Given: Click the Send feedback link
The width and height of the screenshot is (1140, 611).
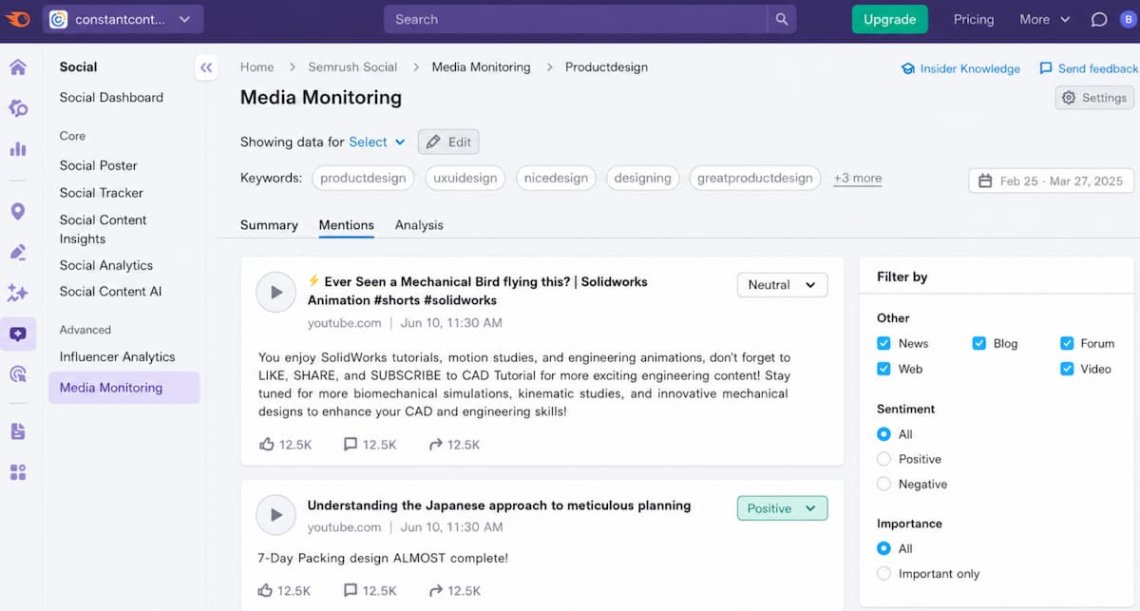Looking at the screenshot, I should pos(1088,68).
